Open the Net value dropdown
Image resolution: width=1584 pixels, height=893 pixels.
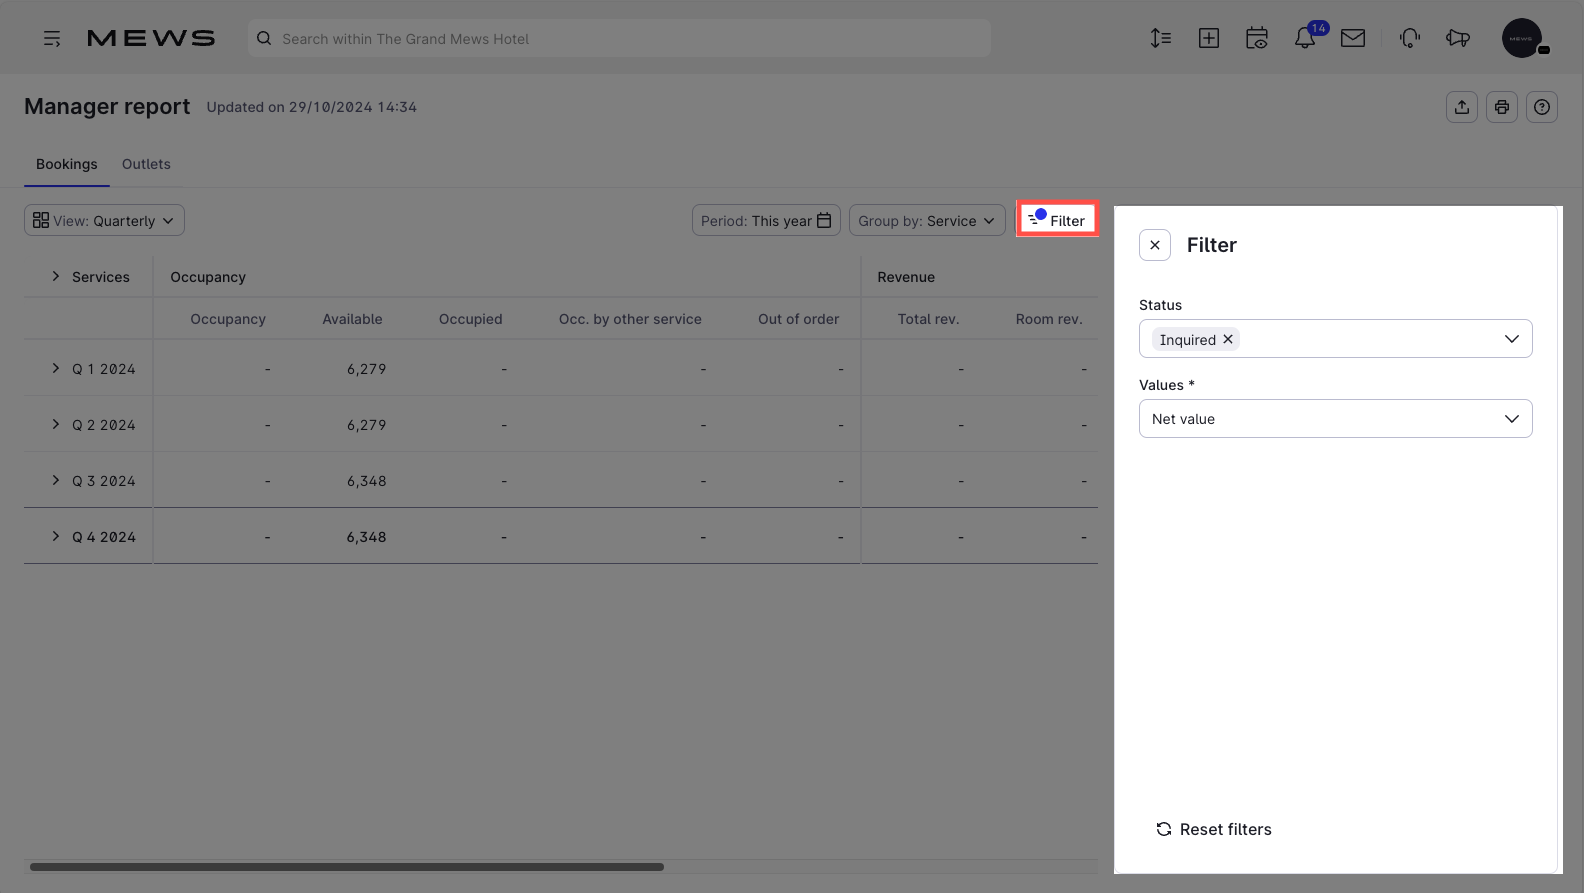click(x=1334, y=419)
